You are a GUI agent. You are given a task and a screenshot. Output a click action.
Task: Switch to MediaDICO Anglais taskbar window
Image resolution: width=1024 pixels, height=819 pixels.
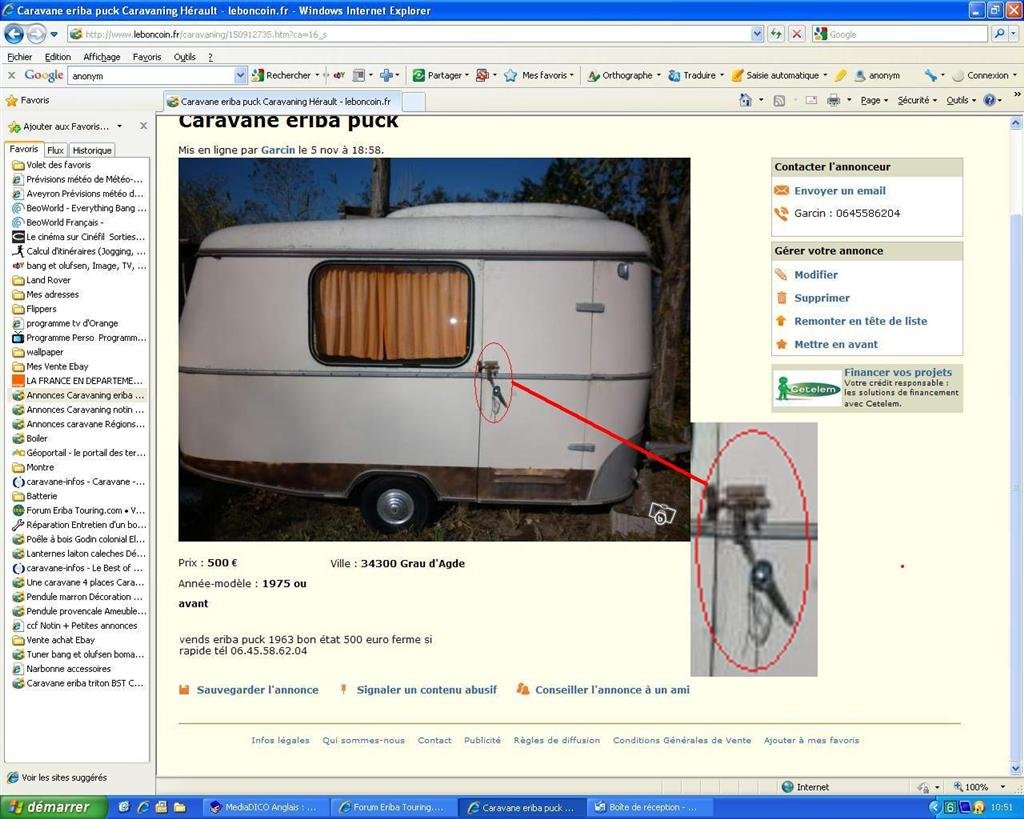click(x=263, y=807)
